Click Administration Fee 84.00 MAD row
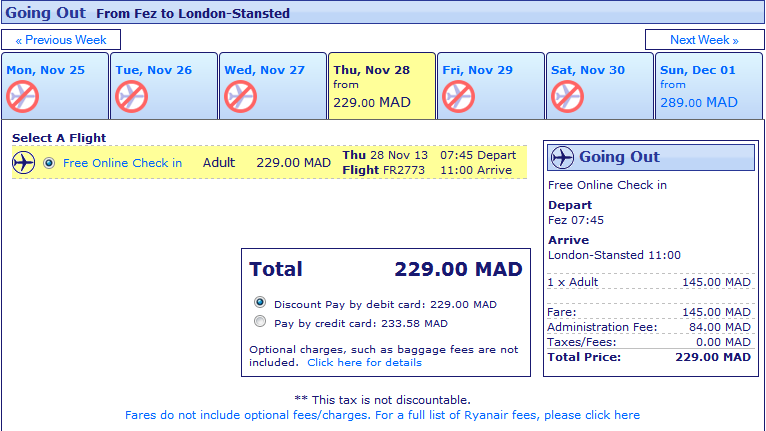The image size is (766, 431). pyautogui.click(x=649, y=327)
